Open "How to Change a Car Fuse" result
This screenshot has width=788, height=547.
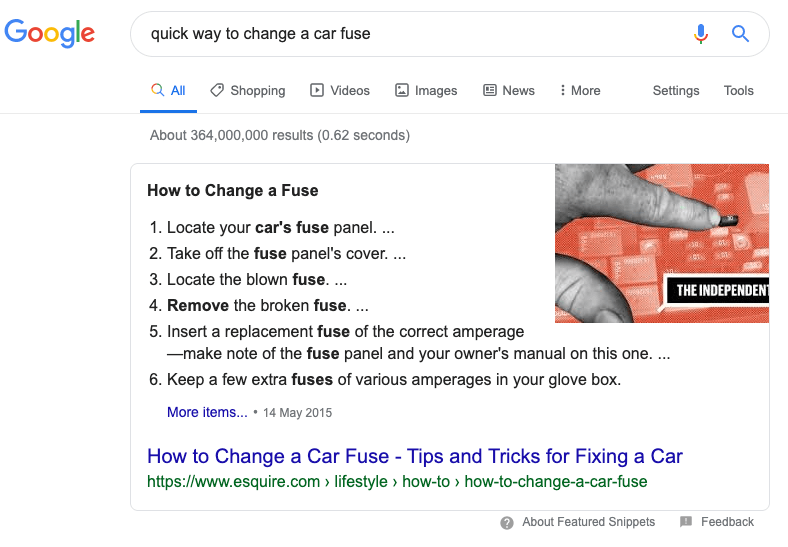tap(414, 456)
